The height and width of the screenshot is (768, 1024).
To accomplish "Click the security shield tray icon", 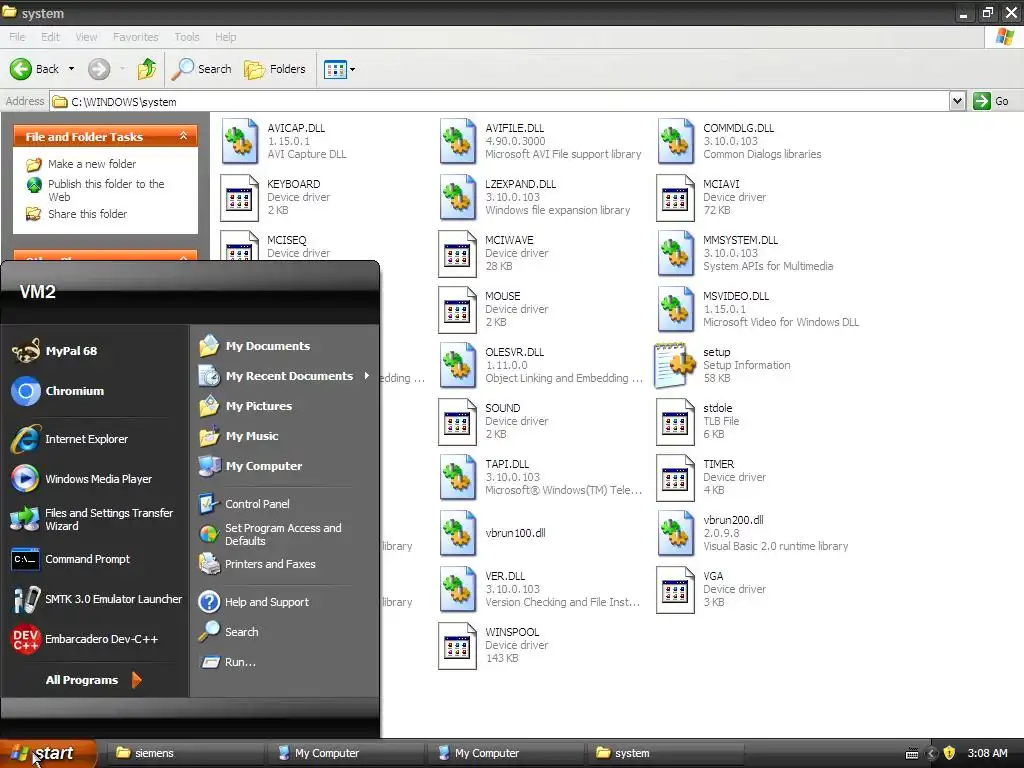I will click(x=950, y=754).
